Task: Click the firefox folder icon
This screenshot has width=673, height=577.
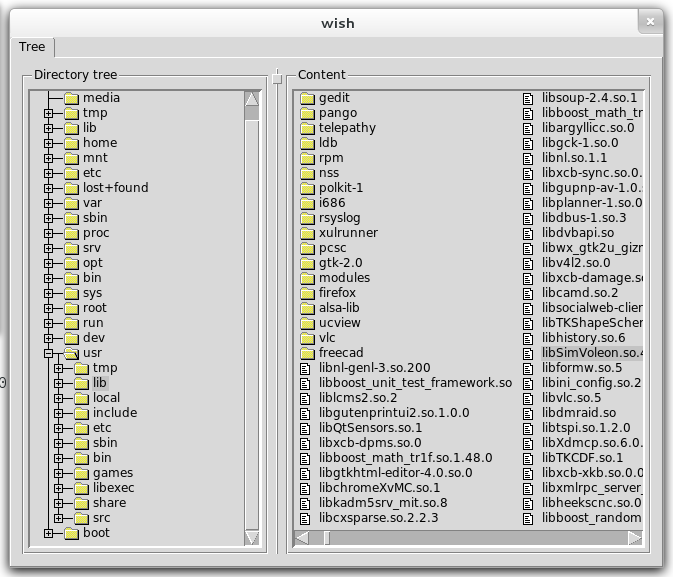Action: (x=307, y=293)
